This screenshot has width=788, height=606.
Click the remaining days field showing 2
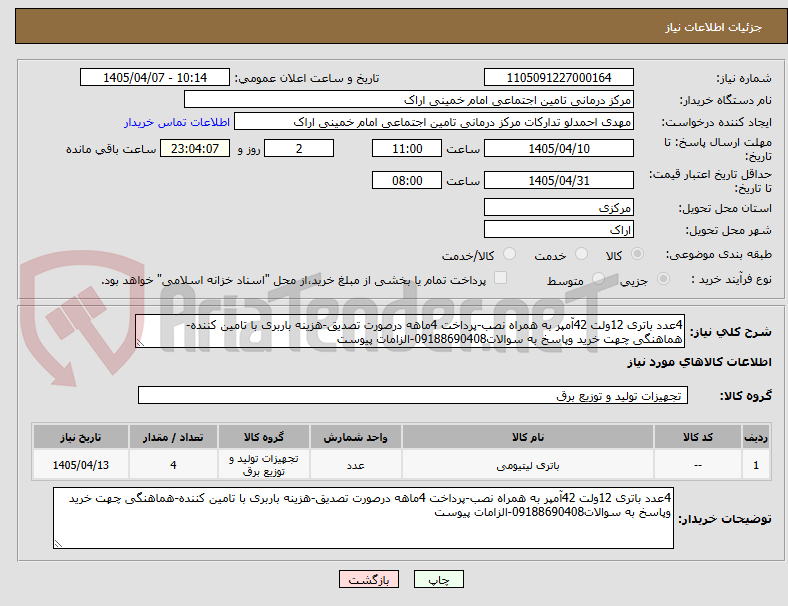[x=299, y=148]
